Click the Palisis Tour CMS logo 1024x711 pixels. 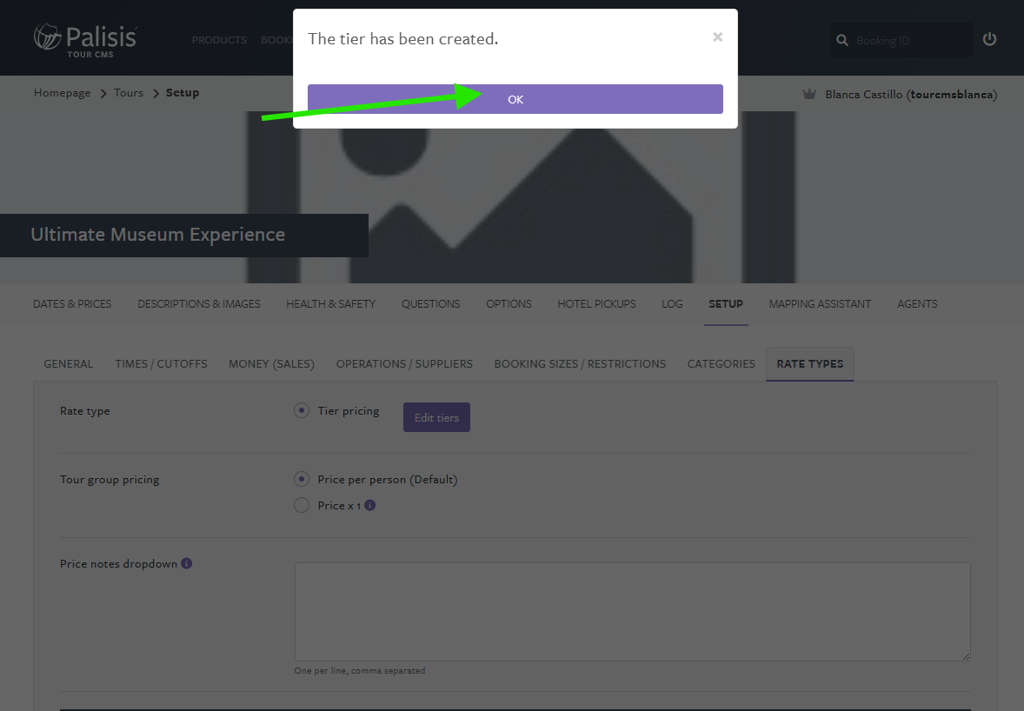click(85, 40)
